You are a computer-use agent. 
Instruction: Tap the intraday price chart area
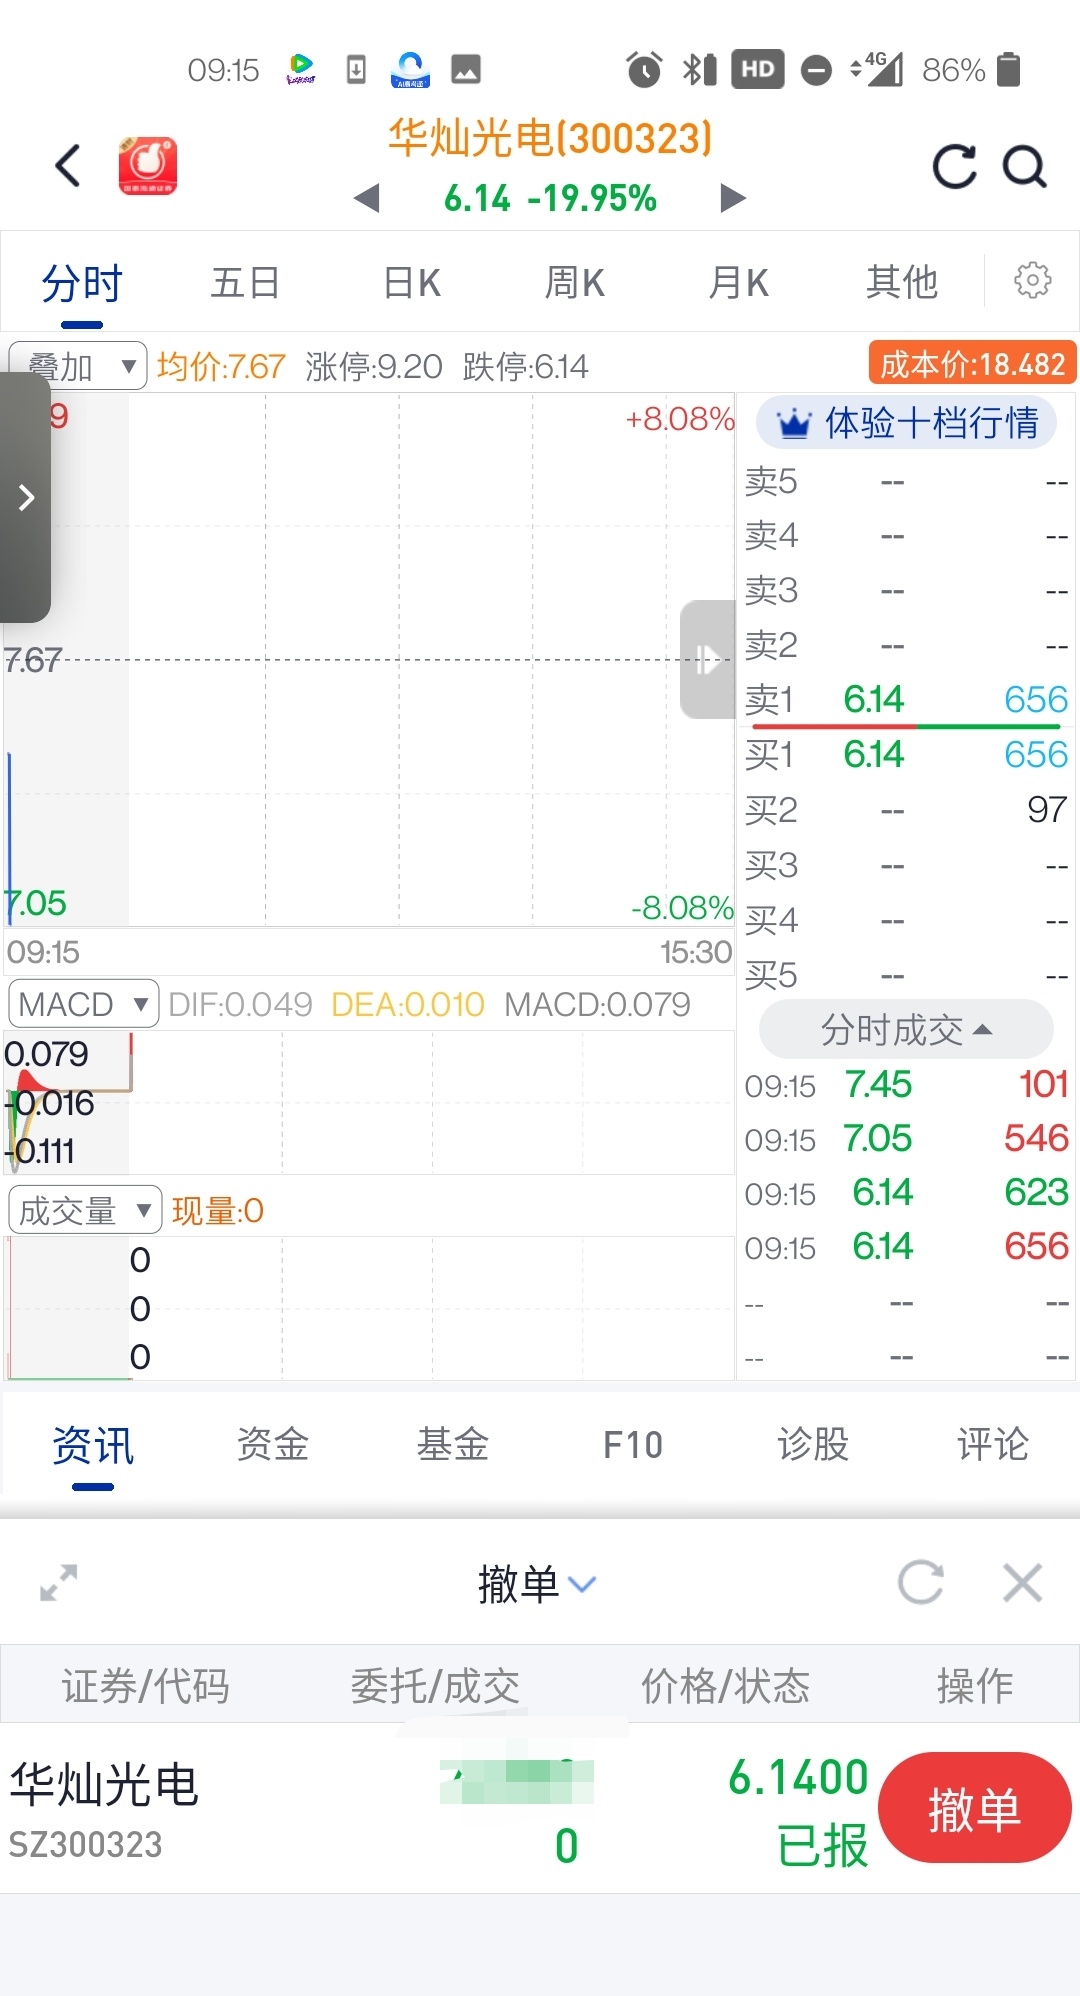pos(370,660)
